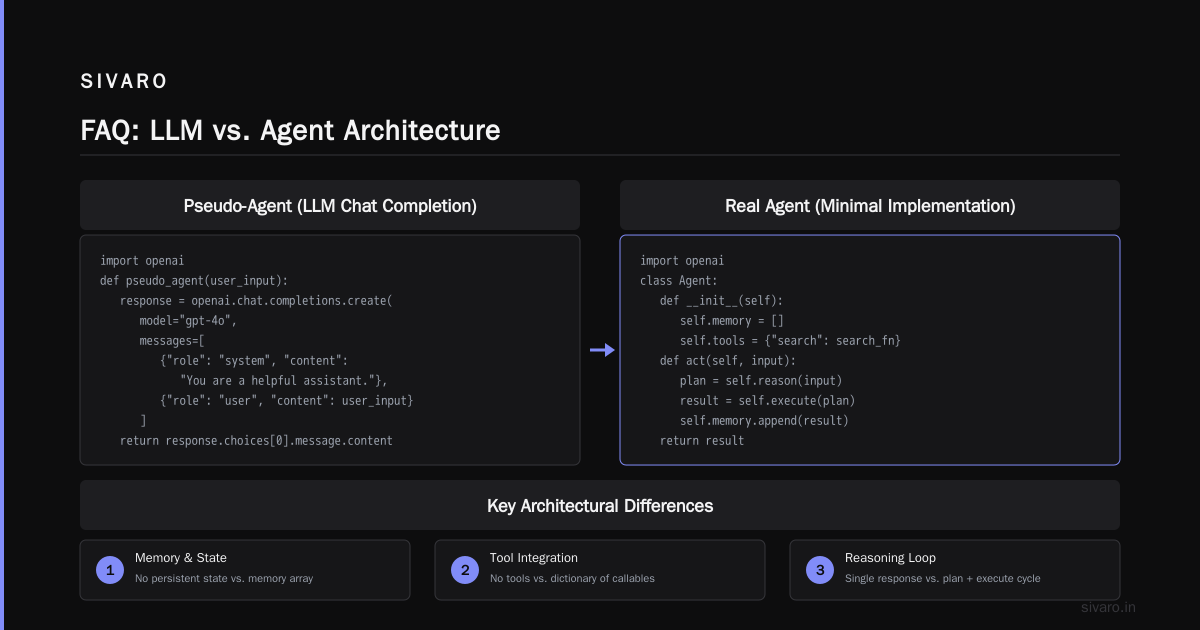Viewport: 1200px width, 630px height.
Task: Click the numbered circle 1 icon
Action: tap(110, 570)
